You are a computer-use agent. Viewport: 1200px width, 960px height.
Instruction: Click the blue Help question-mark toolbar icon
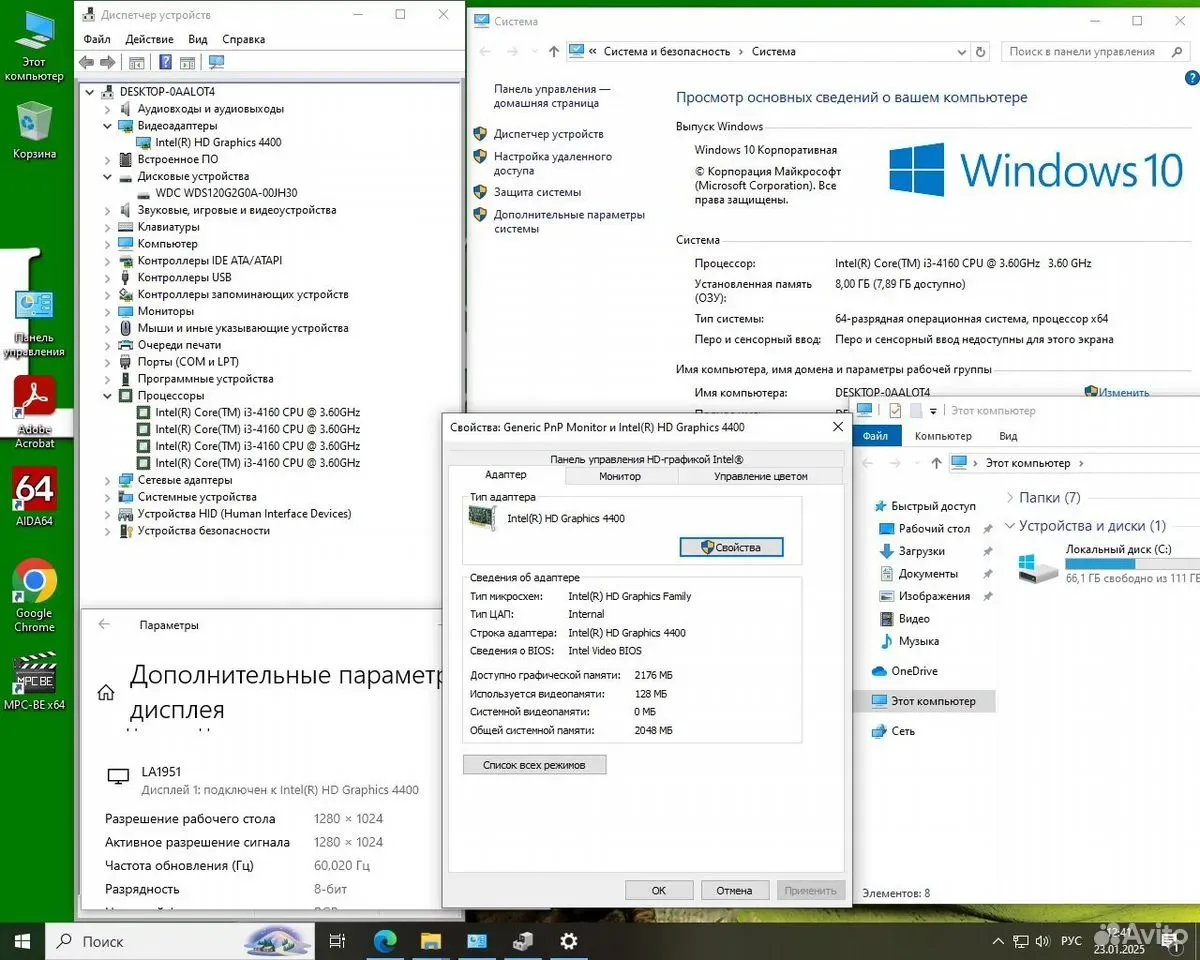point(164,62)
